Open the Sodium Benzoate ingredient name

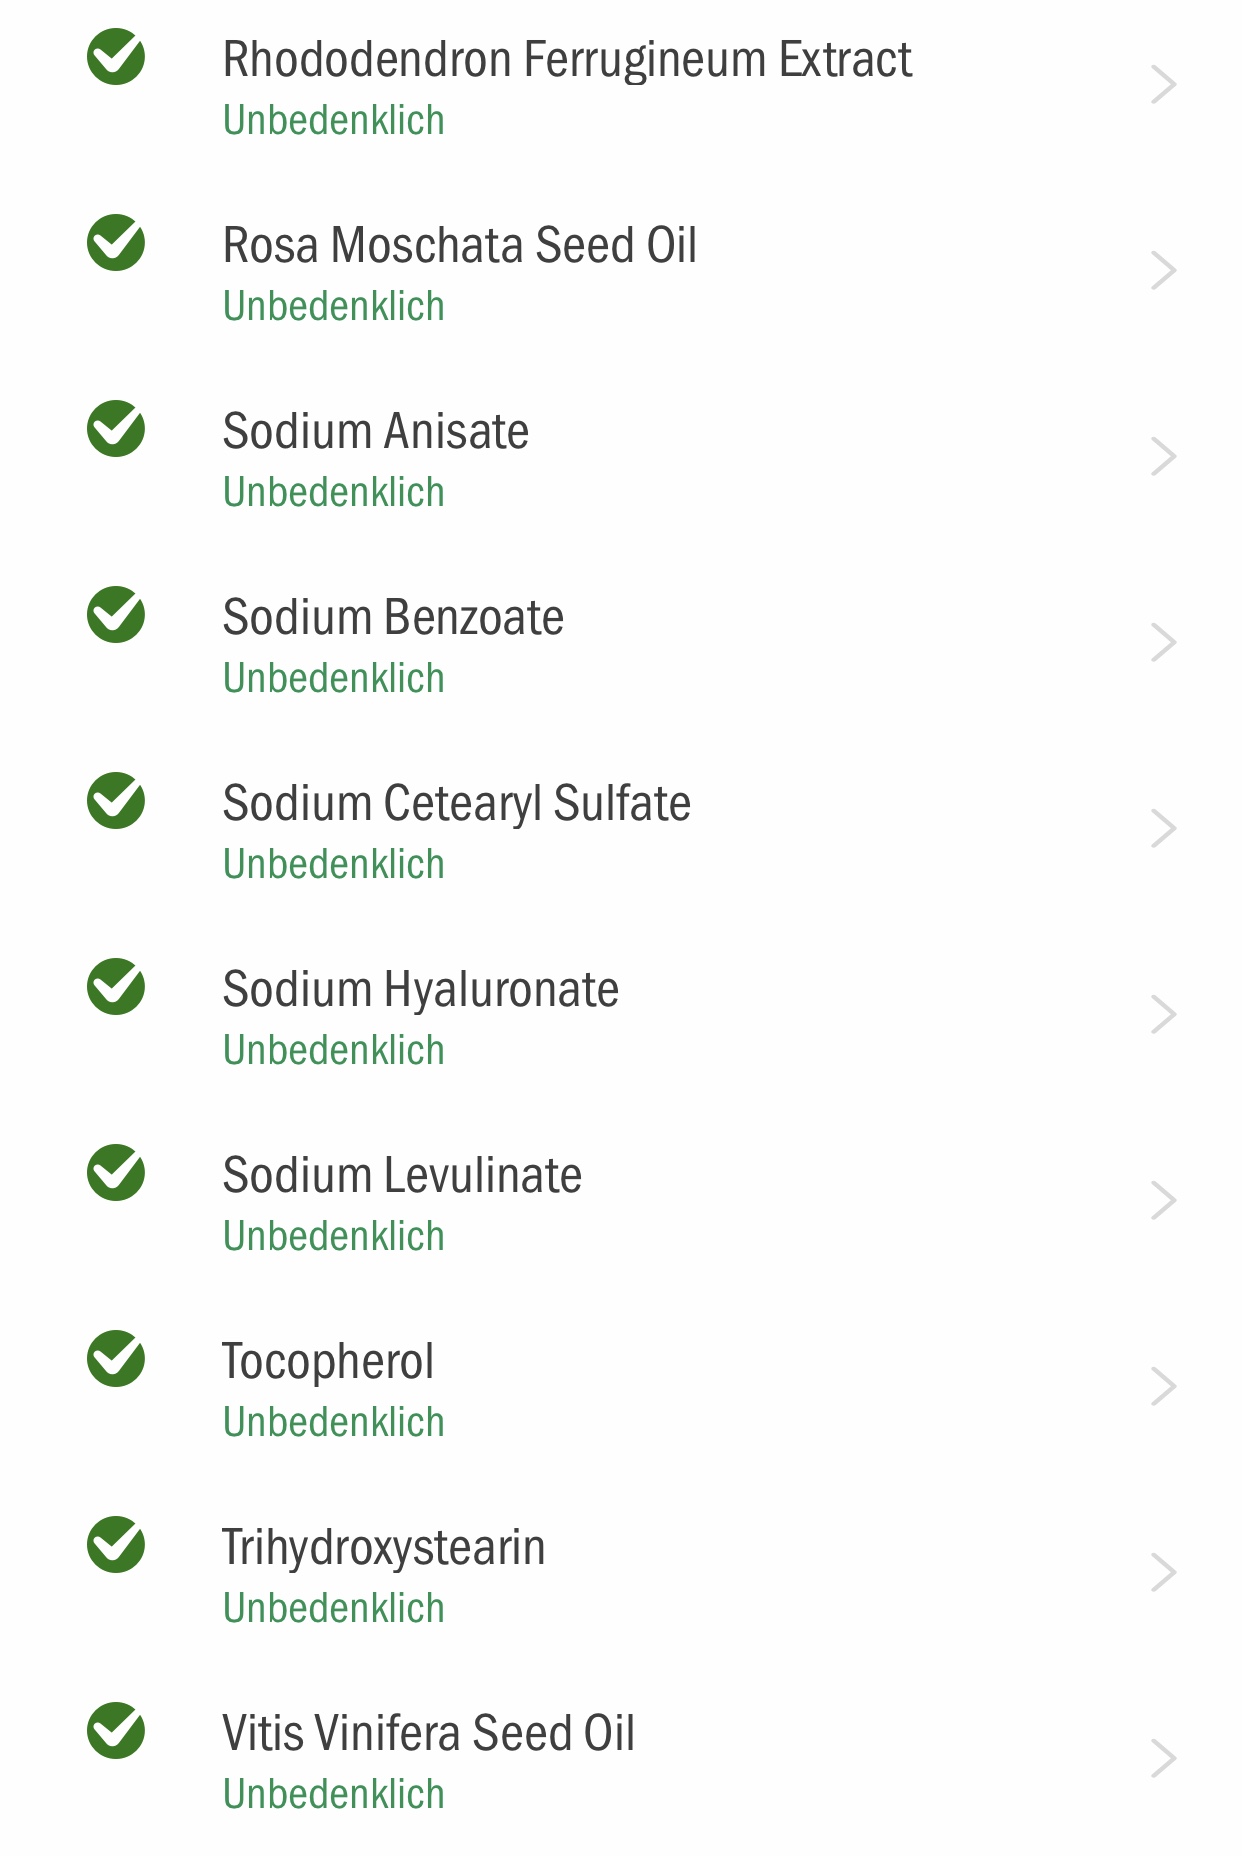(393, 617)
